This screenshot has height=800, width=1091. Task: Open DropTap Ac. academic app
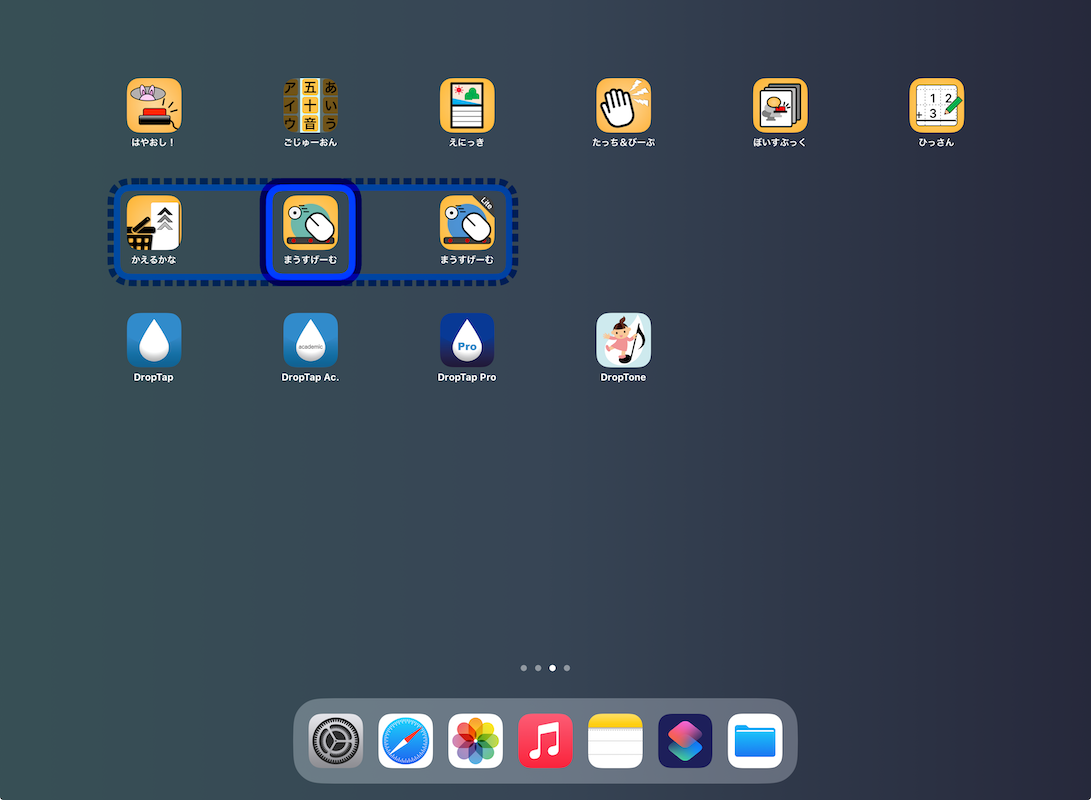point(310,340)
